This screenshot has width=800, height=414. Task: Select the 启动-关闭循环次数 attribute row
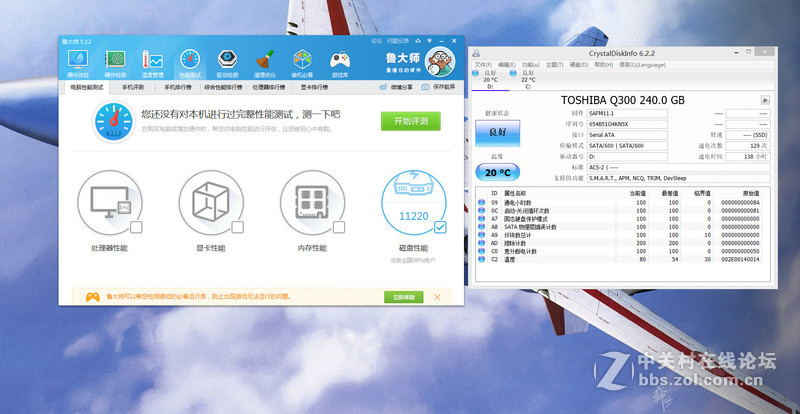click(620, 210)
